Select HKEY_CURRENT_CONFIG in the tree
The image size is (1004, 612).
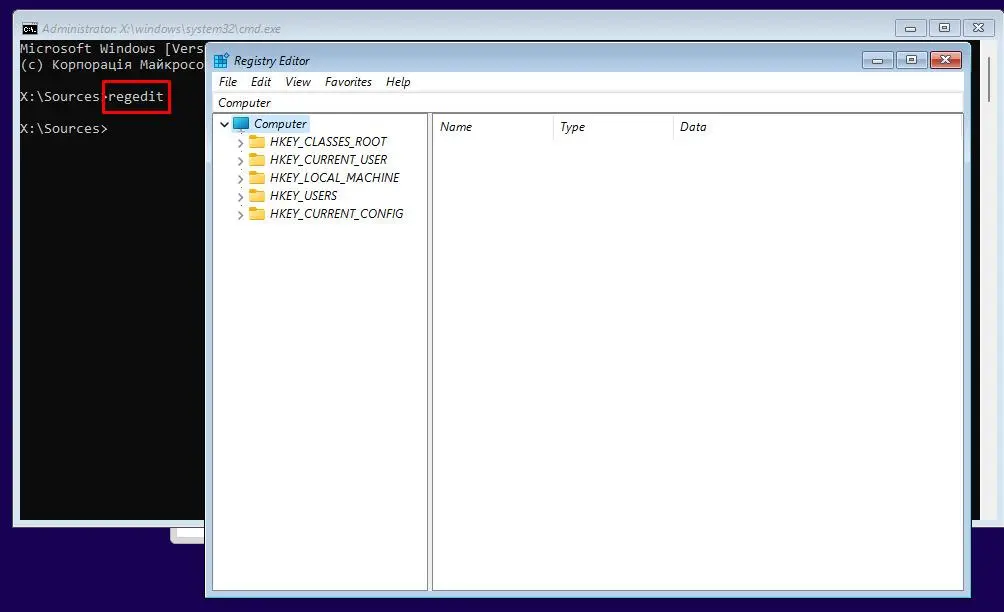pyautogui.click(x=336, y=213)
